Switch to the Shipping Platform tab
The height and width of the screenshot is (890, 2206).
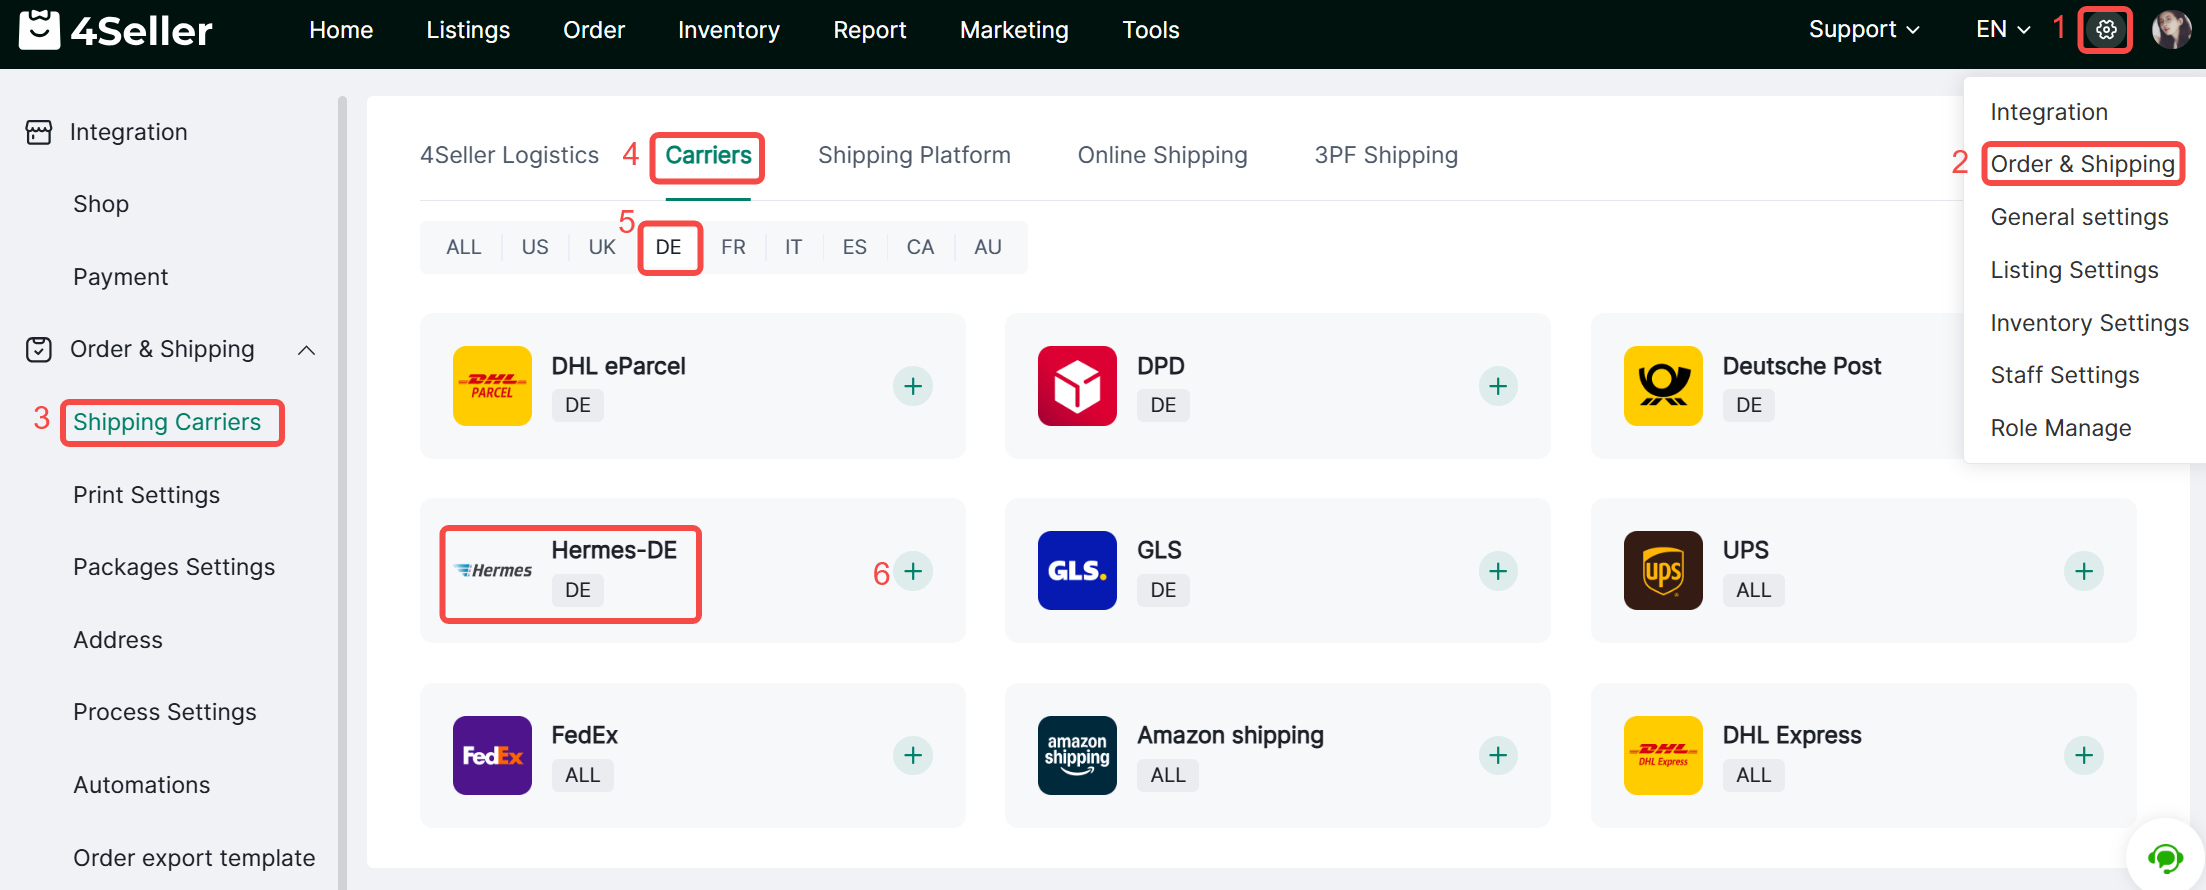(914, 155)
